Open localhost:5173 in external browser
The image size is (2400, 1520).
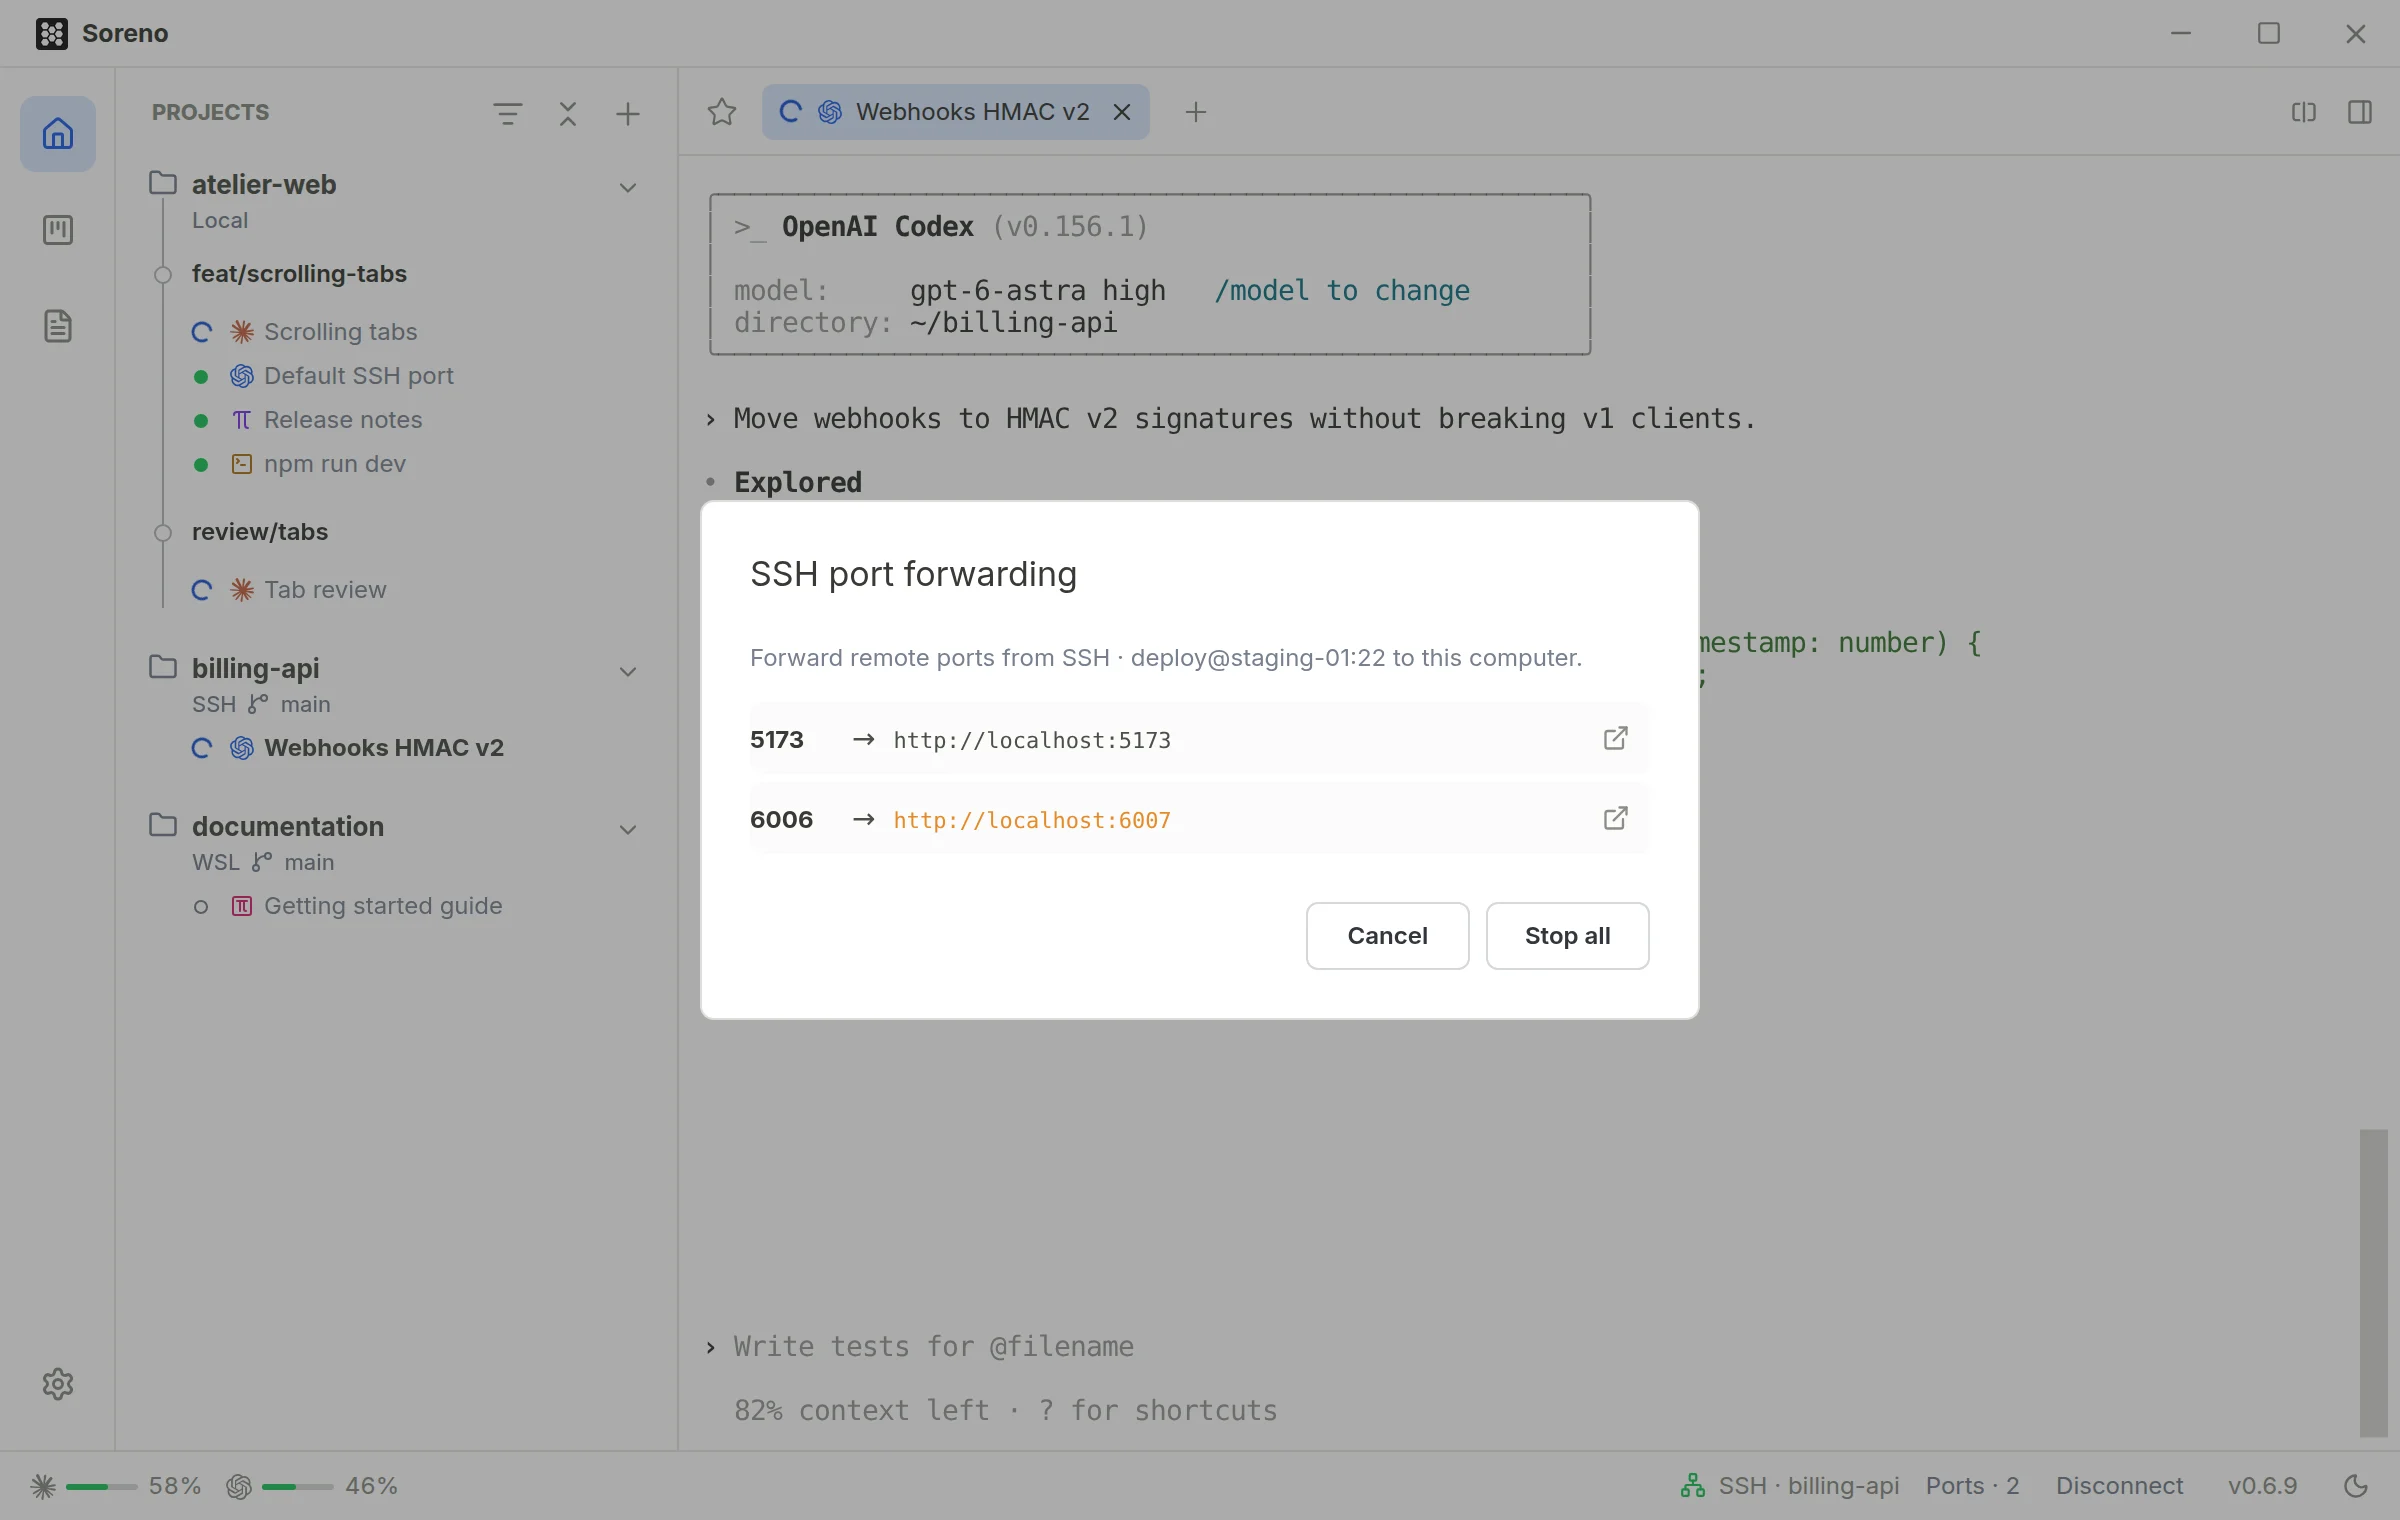(1616, 738)
